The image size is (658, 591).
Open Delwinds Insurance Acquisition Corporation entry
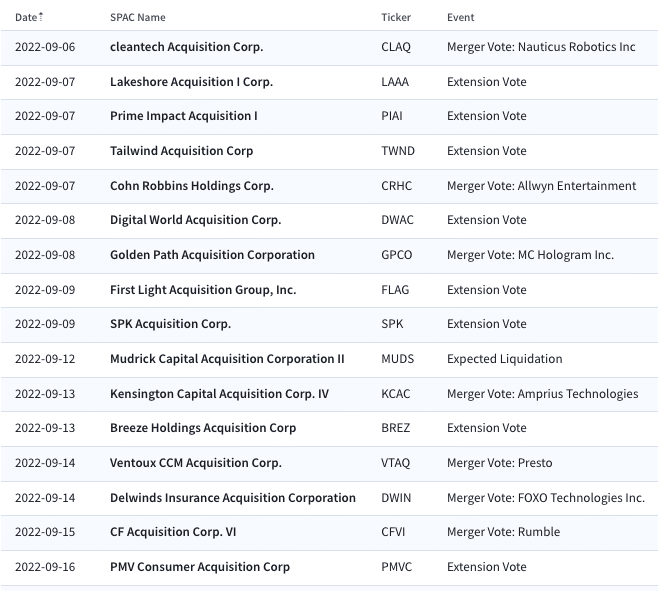tap(233, 498)
